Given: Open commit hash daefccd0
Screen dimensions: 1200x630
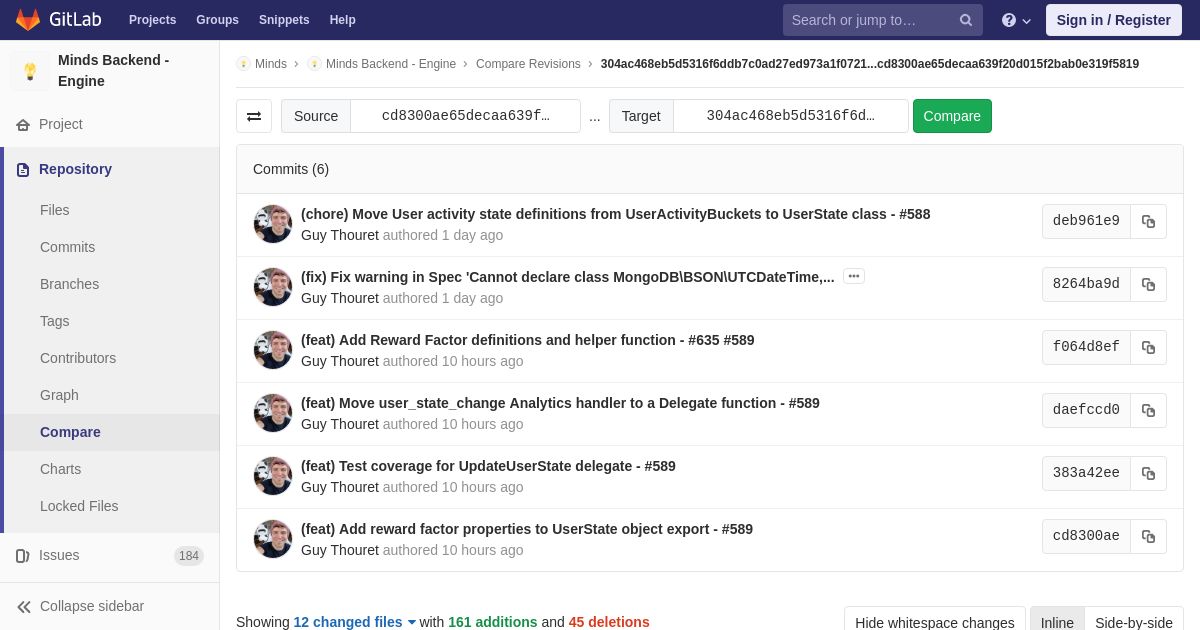Looking at the screenshot, I should 1086,411.
